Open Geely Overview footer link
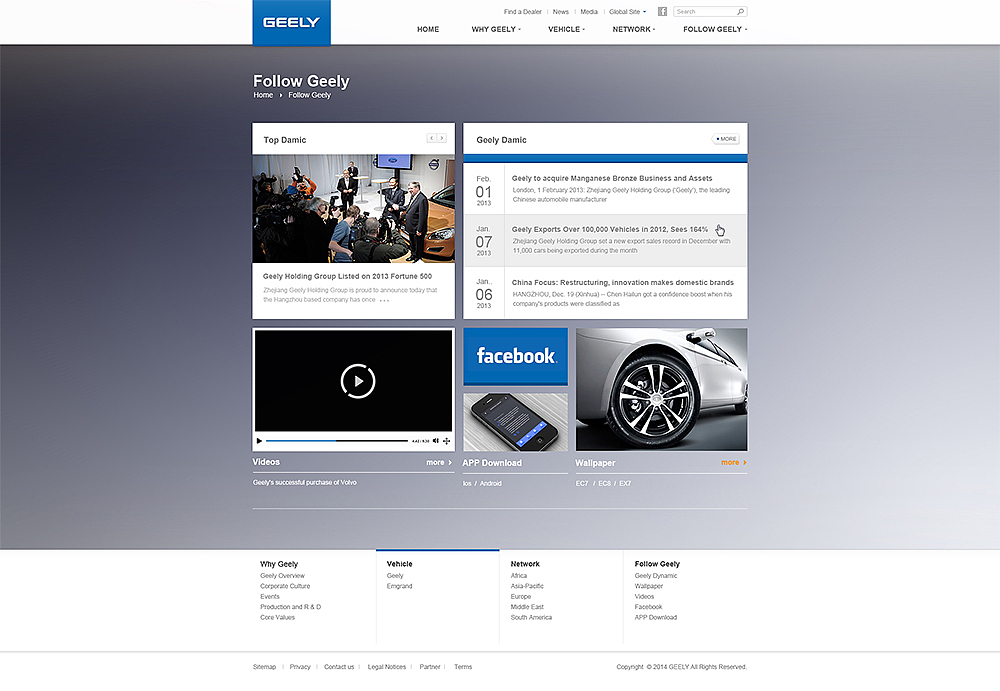 click(283, 576)
